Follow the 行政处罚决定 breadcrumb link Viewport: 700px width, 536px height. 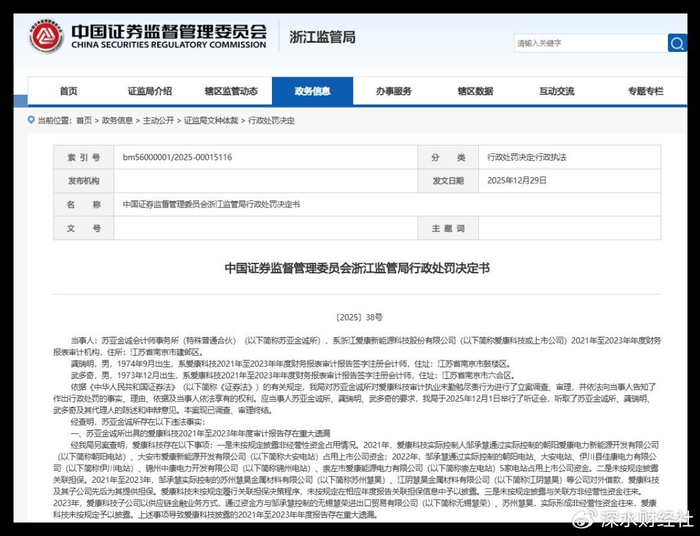pyautogui.click(x=271, y=120)
